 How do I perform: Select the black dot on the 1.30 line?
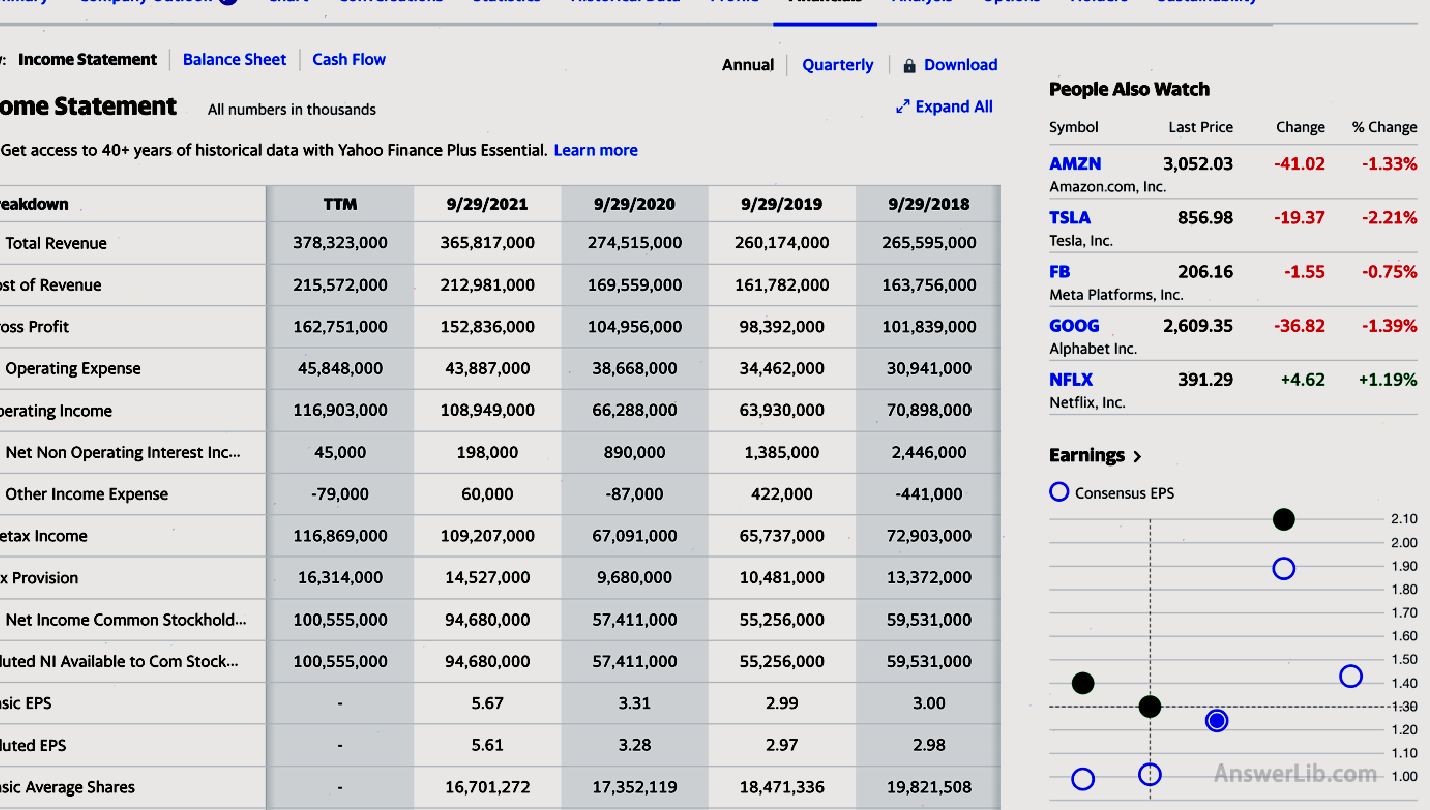point(1150,707)
